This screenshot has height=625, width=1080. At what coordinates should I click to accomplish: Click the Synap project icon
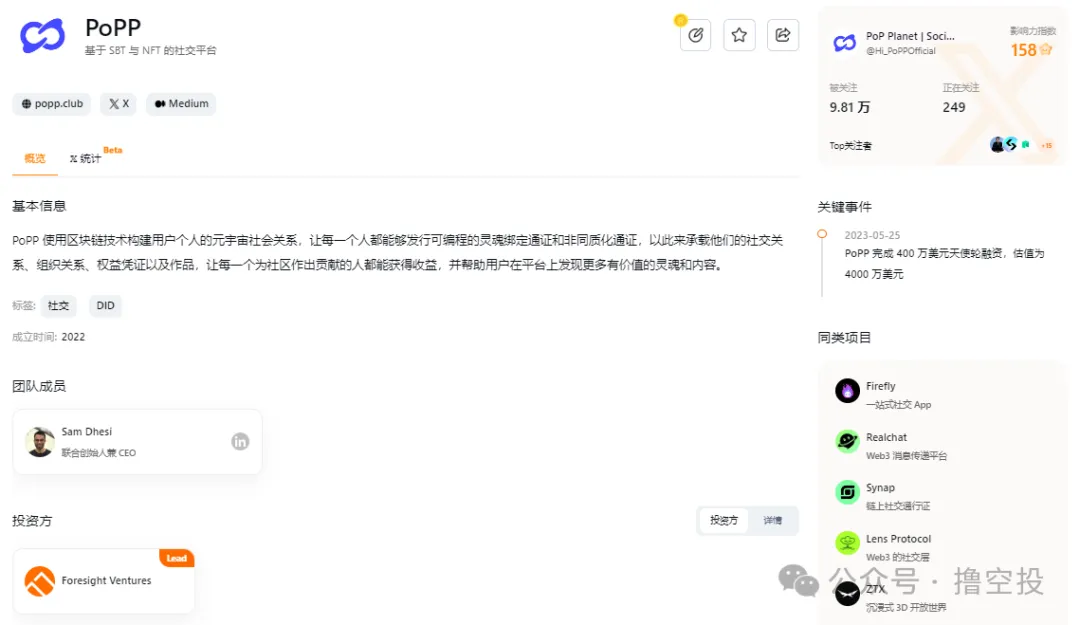847,492
